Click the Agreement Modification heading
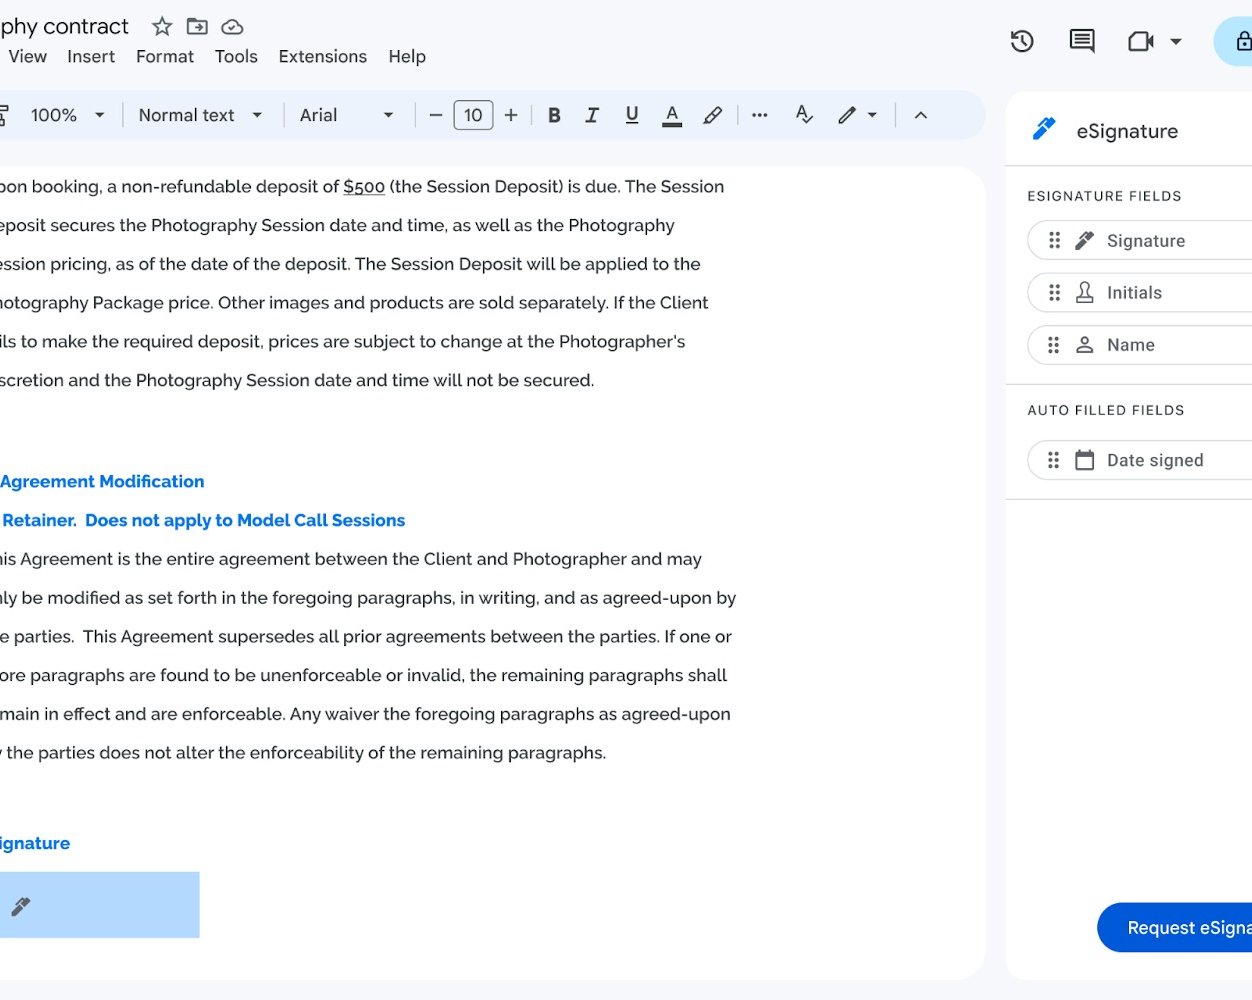Image resolution: width=1252 pixels, height=1000 pixels. 102,481
